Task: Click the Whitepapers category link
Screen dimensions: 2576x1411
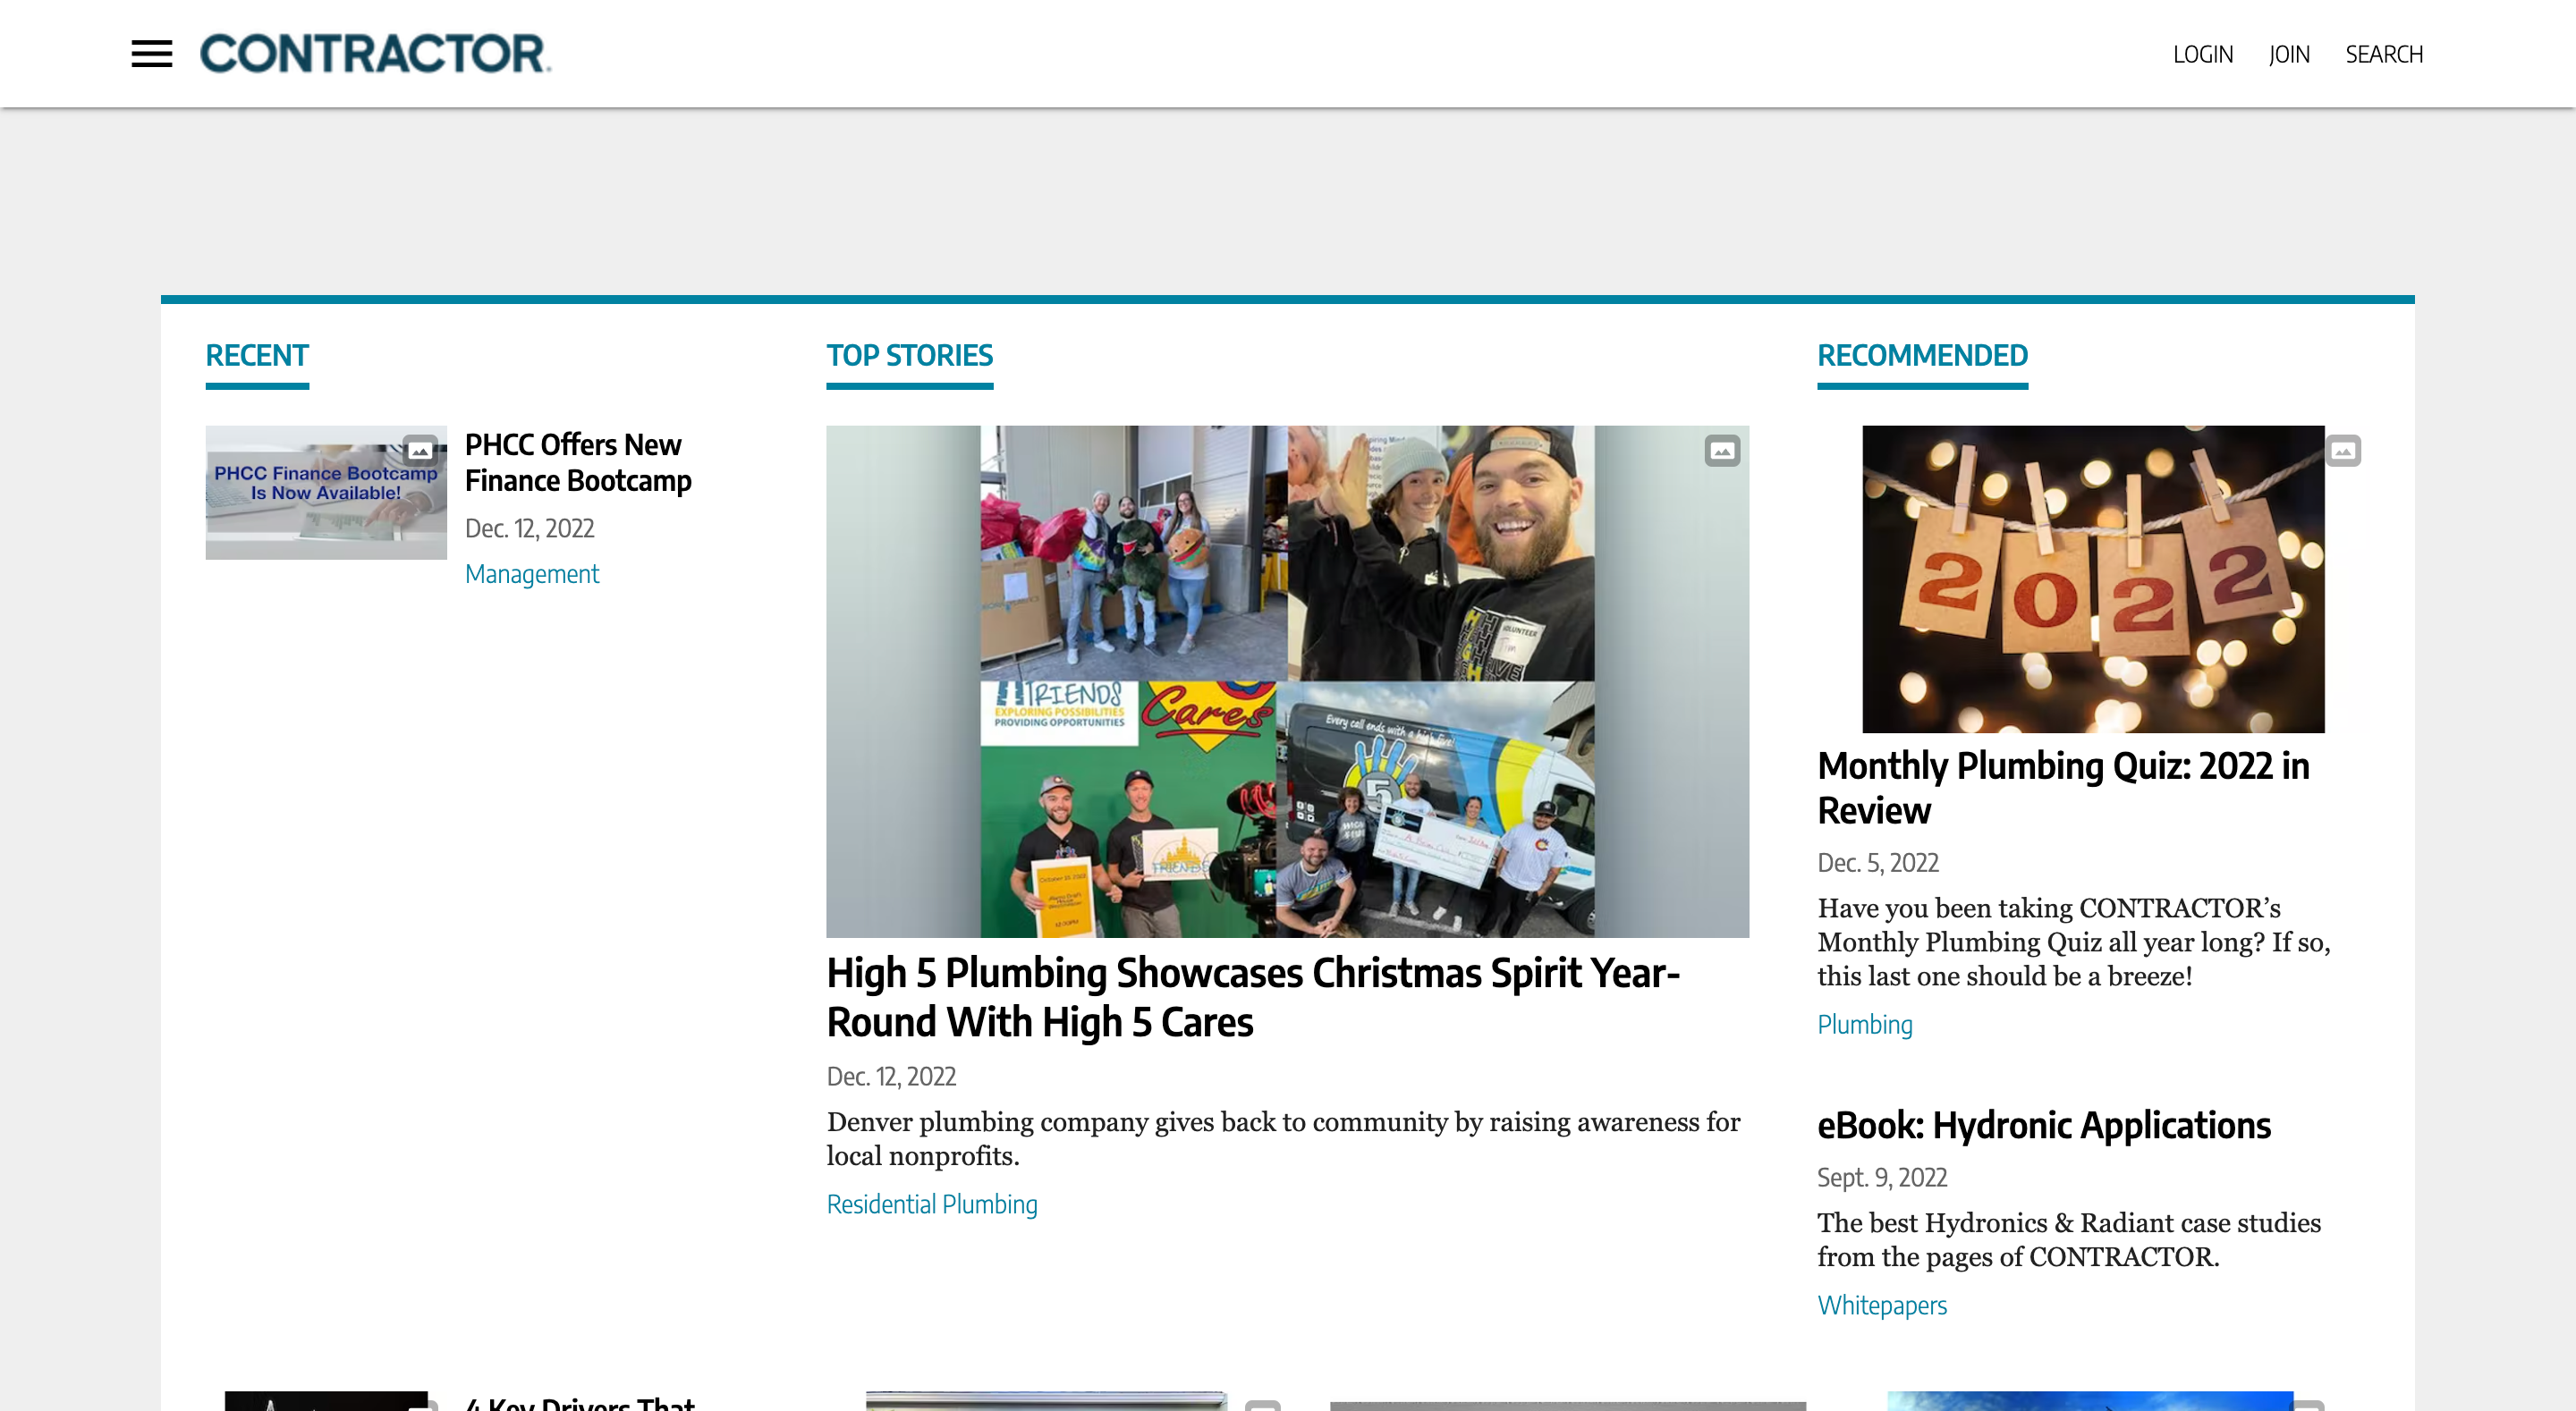Action: point(1882,1305)
